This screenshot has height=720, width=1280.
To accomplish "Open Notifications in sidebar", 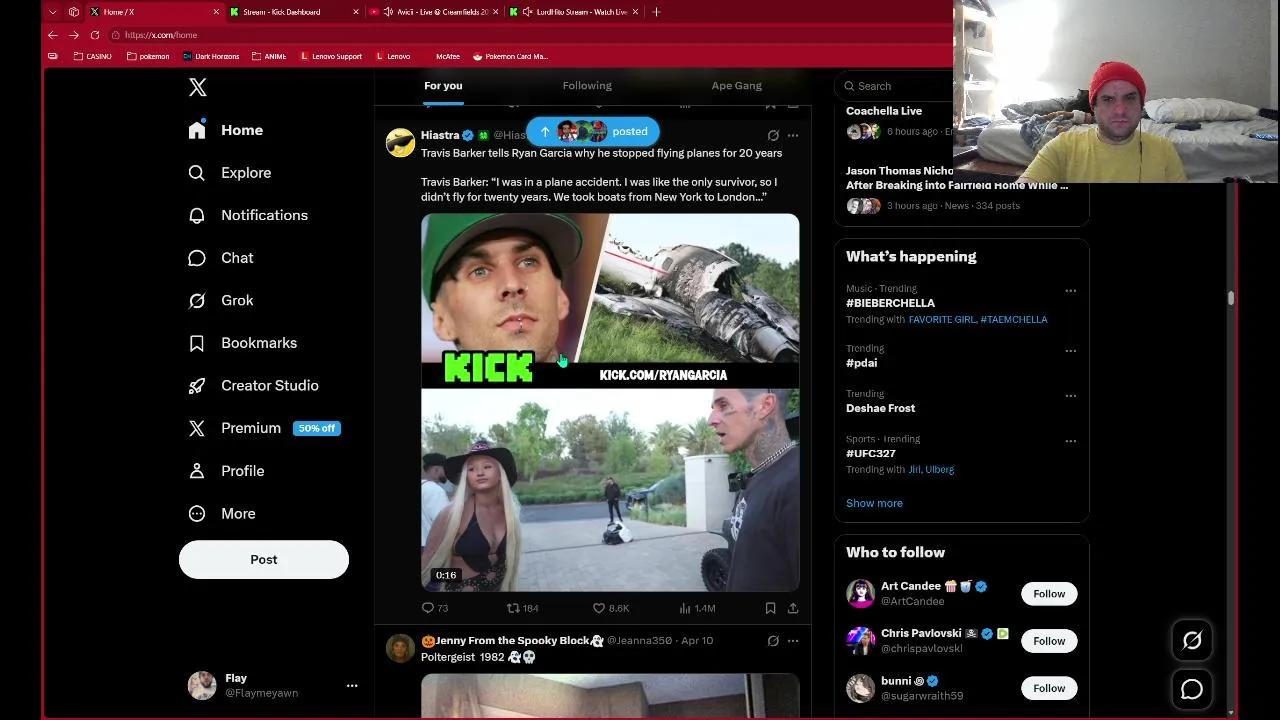I will [x=247, y=215].
